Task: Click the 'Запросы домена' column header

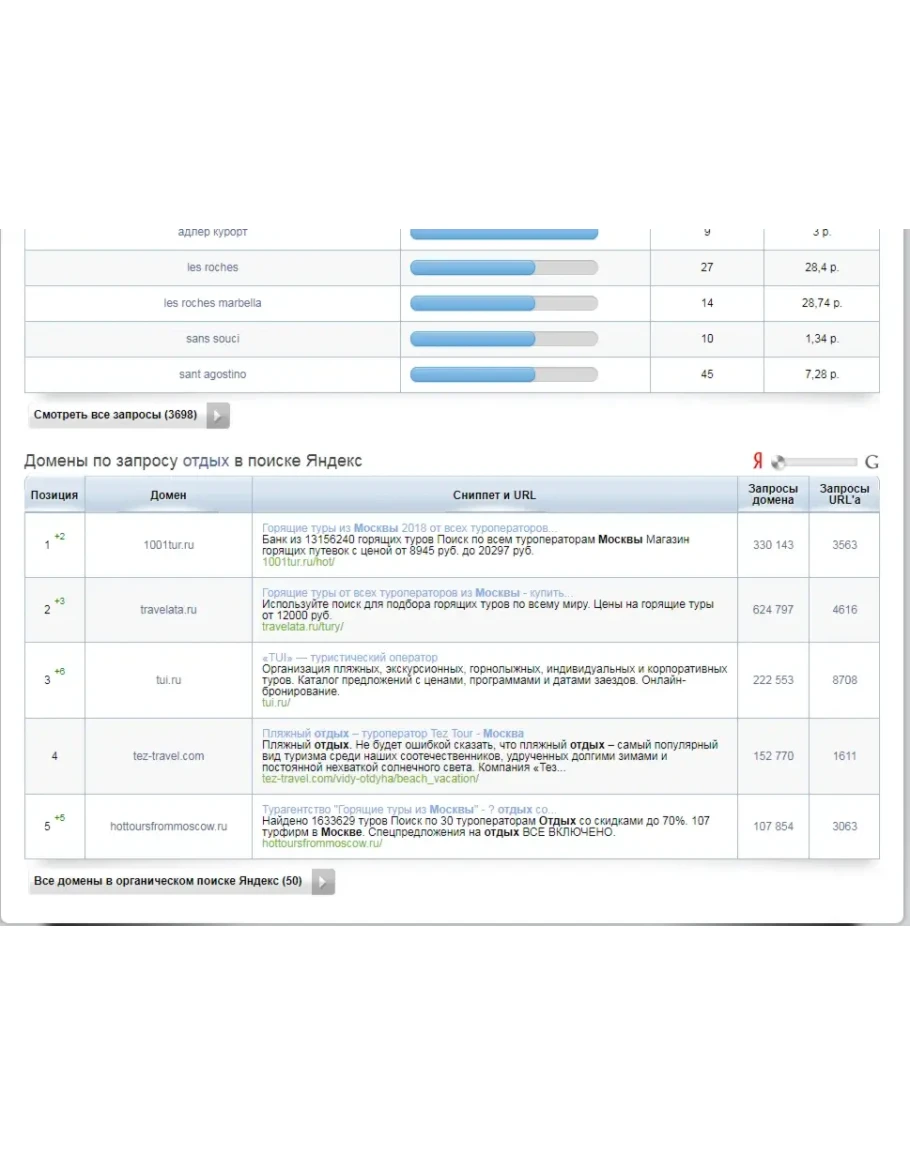Action: (773, 495)
